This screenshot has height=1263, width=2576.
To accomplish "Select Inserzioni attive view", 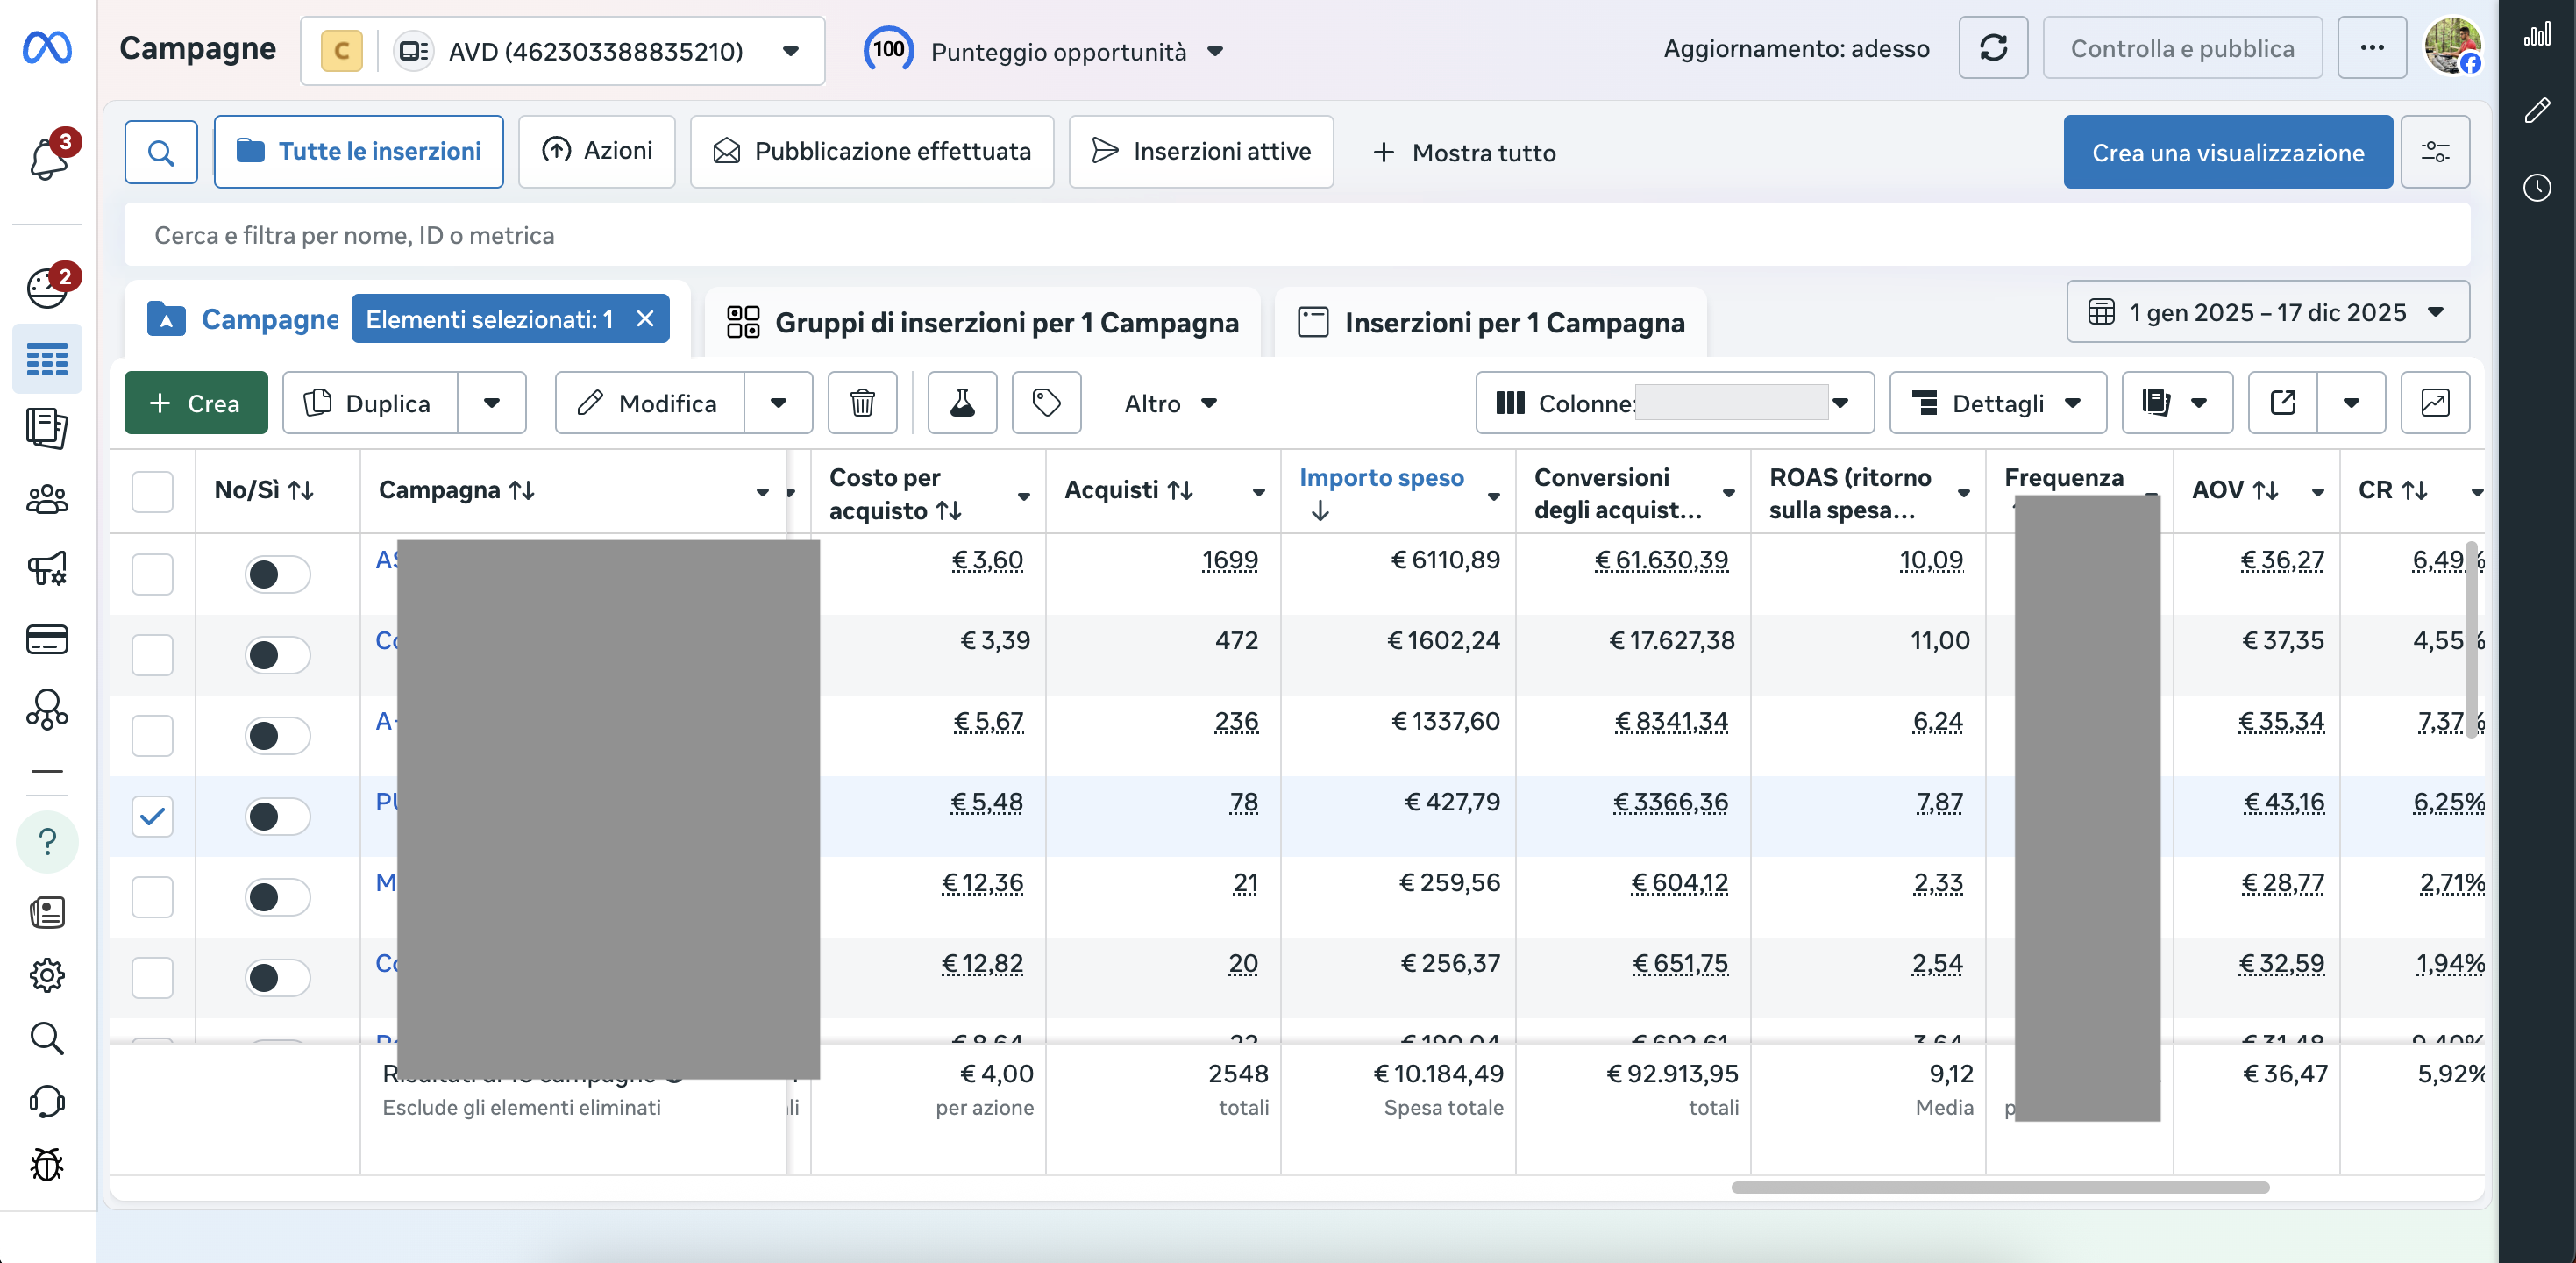I will (x=1200, y=152).
